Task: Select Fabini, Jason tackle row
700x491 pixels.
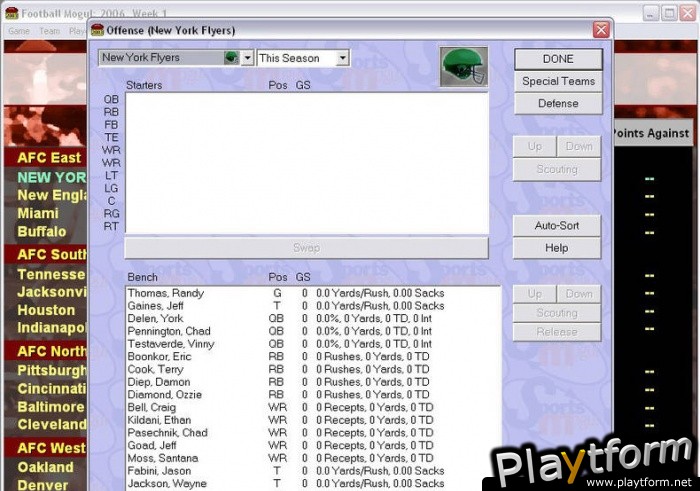Action: (312, 471)
